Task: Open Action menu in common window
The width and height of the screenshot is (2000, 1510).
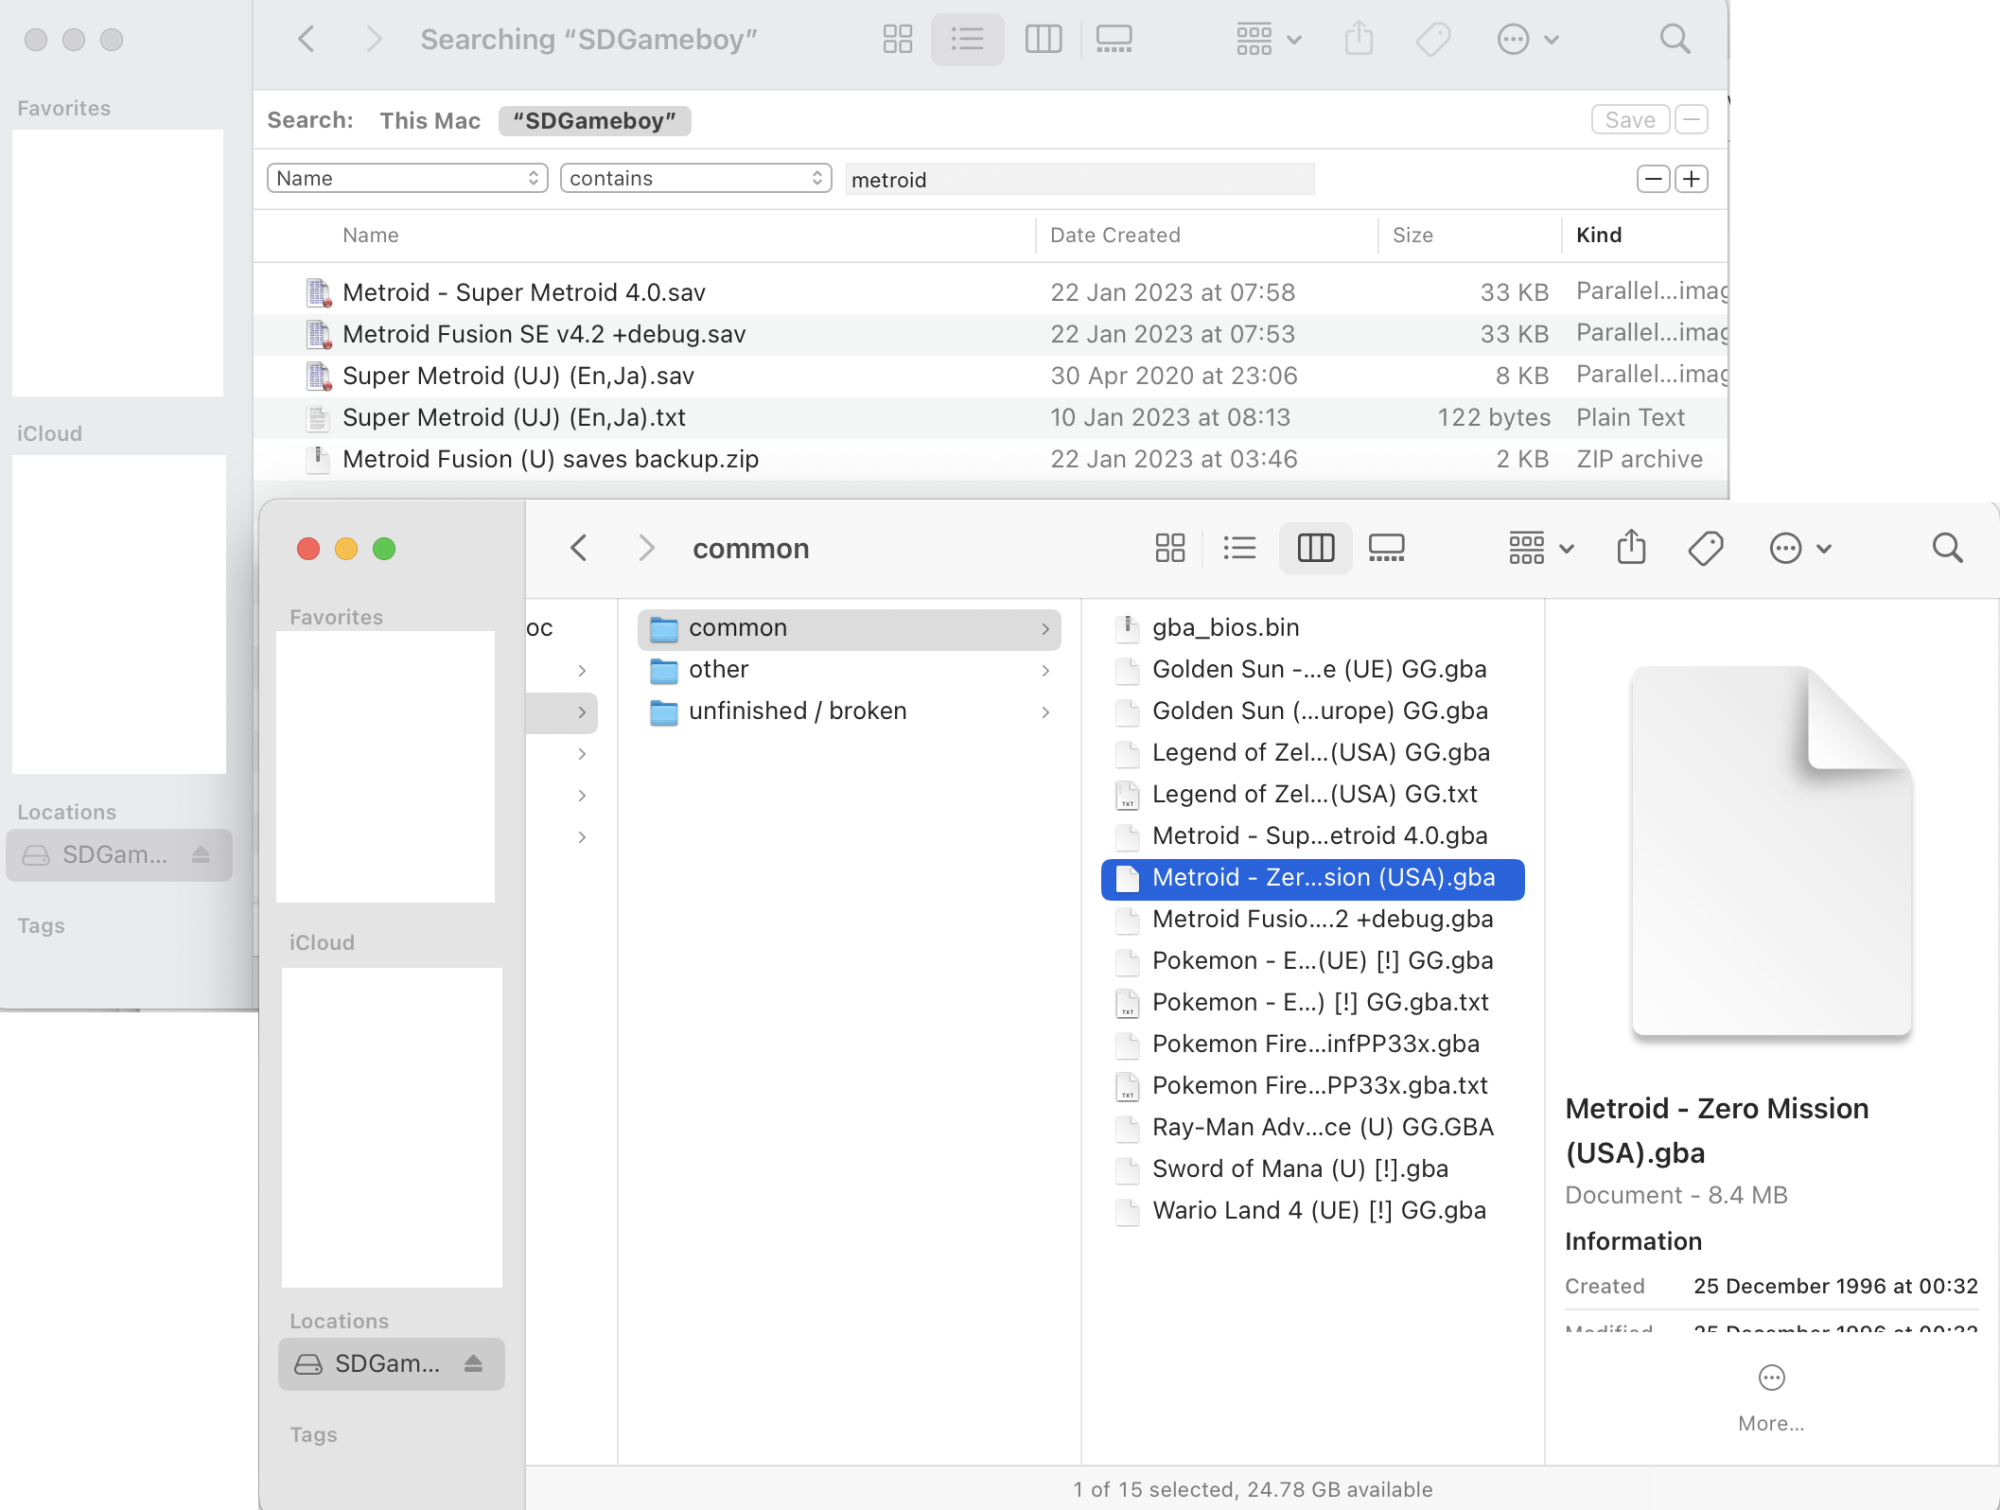Action: [1800, 548]
